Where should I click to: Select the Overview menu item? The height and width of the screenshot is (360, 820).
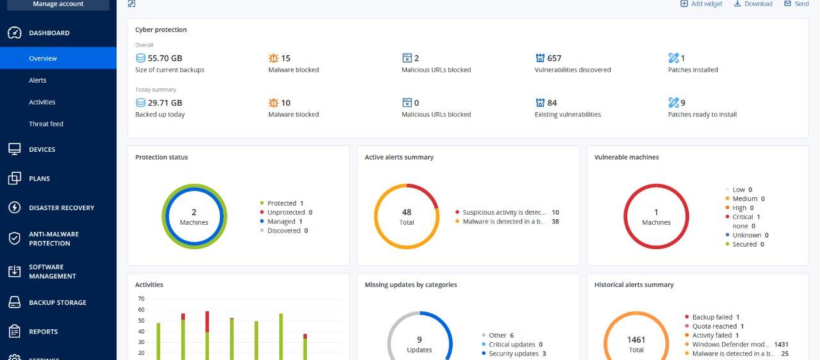[58, 58]
